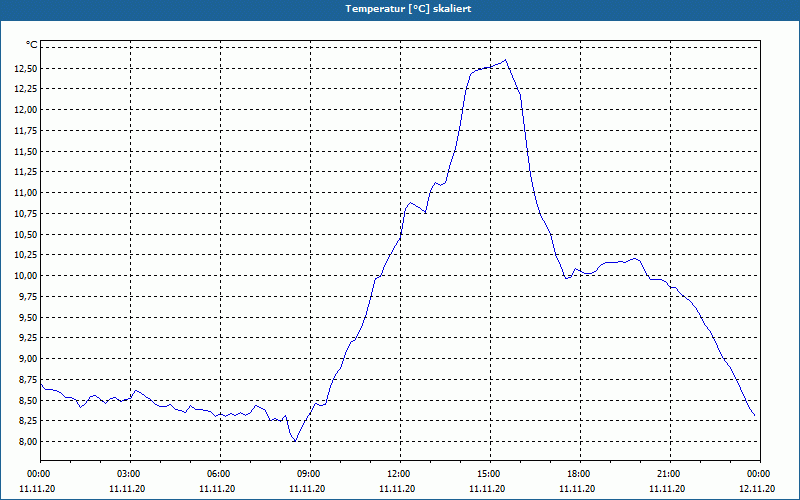Viewport: 800px width, 500px height.
Task: Select the 11.11.20 date beneath 06:00
Action: [217, 489]
